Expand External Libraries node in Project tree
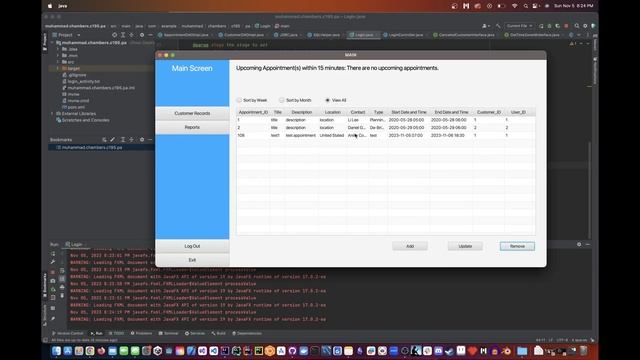The width and height of the screenshot is (640, 360). point(52,113)
